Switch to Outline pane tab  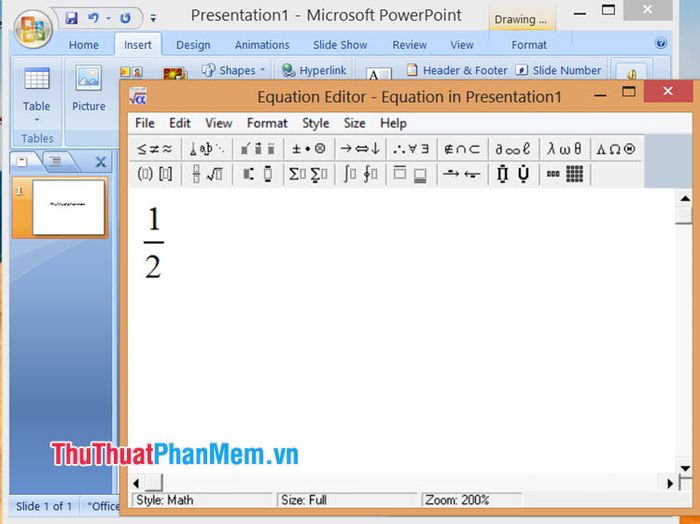(57, 161)
